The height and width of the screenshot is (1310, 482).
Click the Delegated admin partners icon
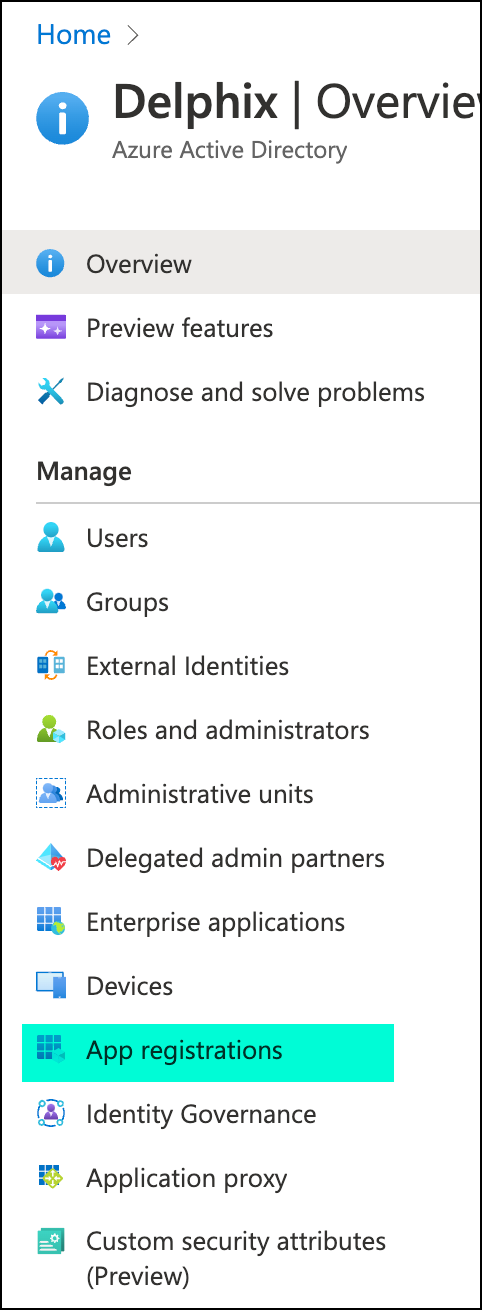(x=50, y=858)
